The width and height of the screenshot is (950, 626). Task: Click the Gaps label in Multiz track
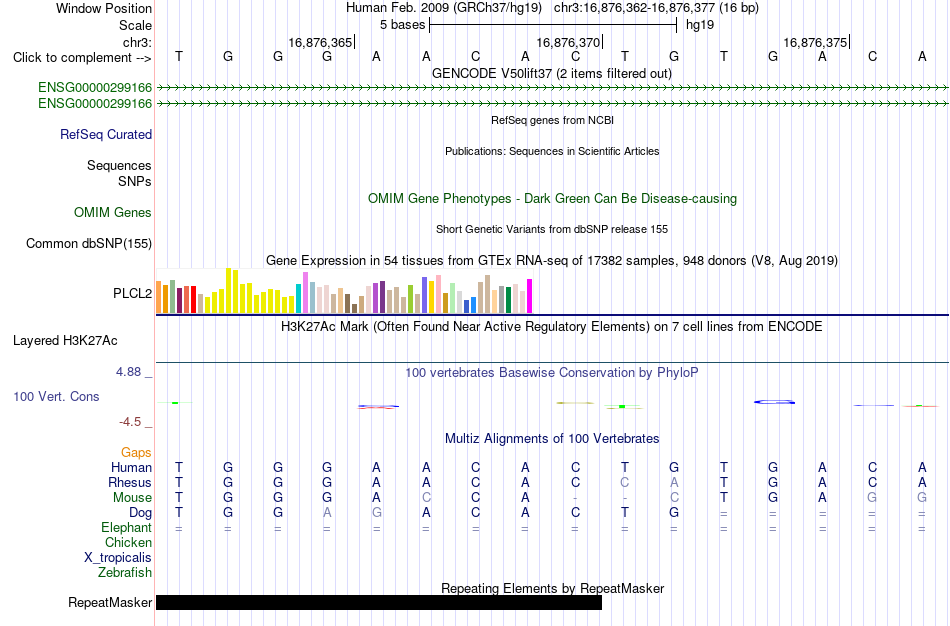click(136, 453)
